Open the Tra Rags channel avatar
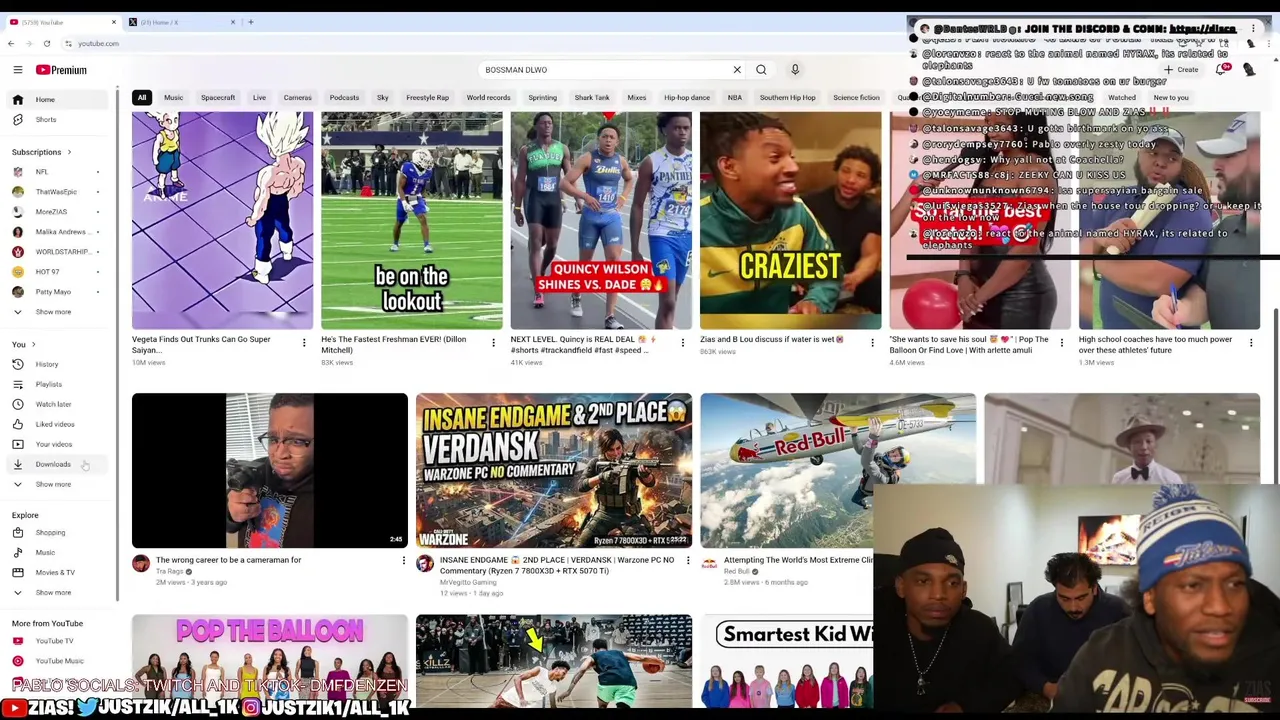Viewport: 1280px width, 720px height. [x=141, y=565]
